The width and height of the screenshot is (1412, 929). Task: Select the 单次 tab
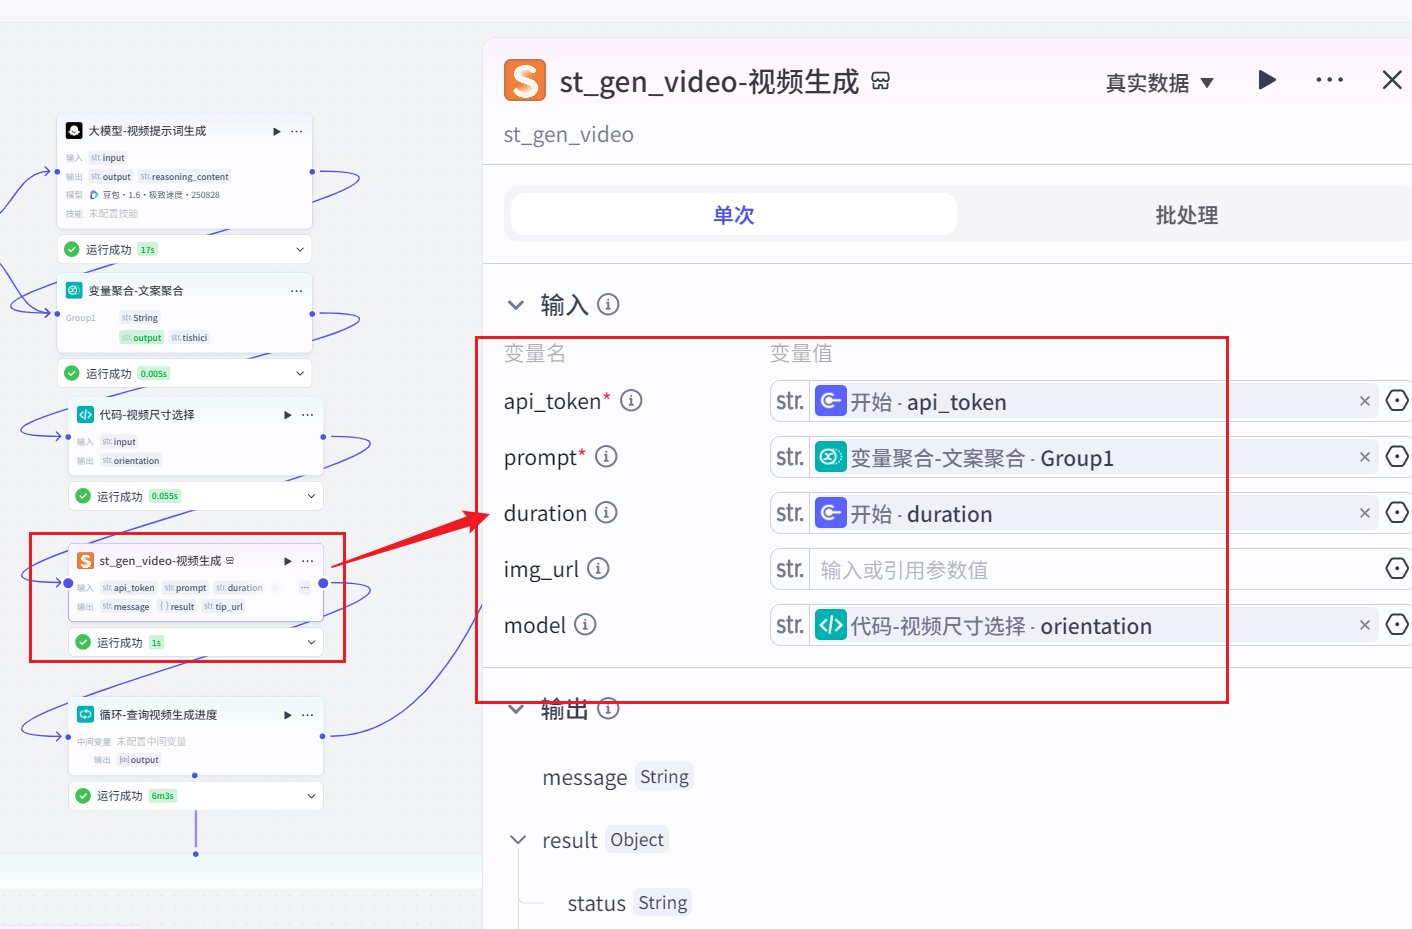732,214
